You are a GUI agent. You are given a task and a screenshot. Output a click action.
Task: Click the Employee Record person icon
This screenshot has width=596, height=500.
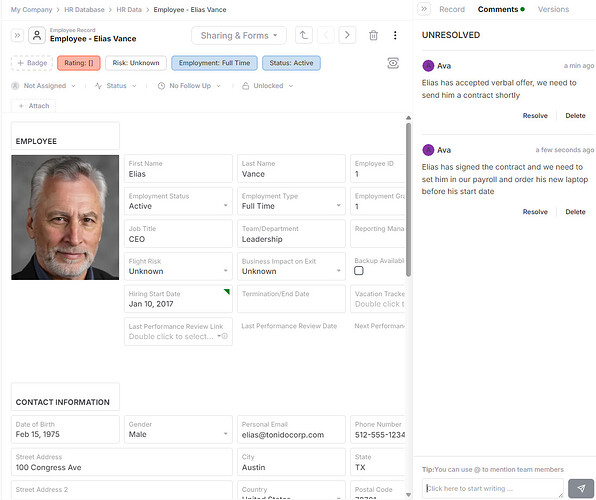click(x=37, y=36)
